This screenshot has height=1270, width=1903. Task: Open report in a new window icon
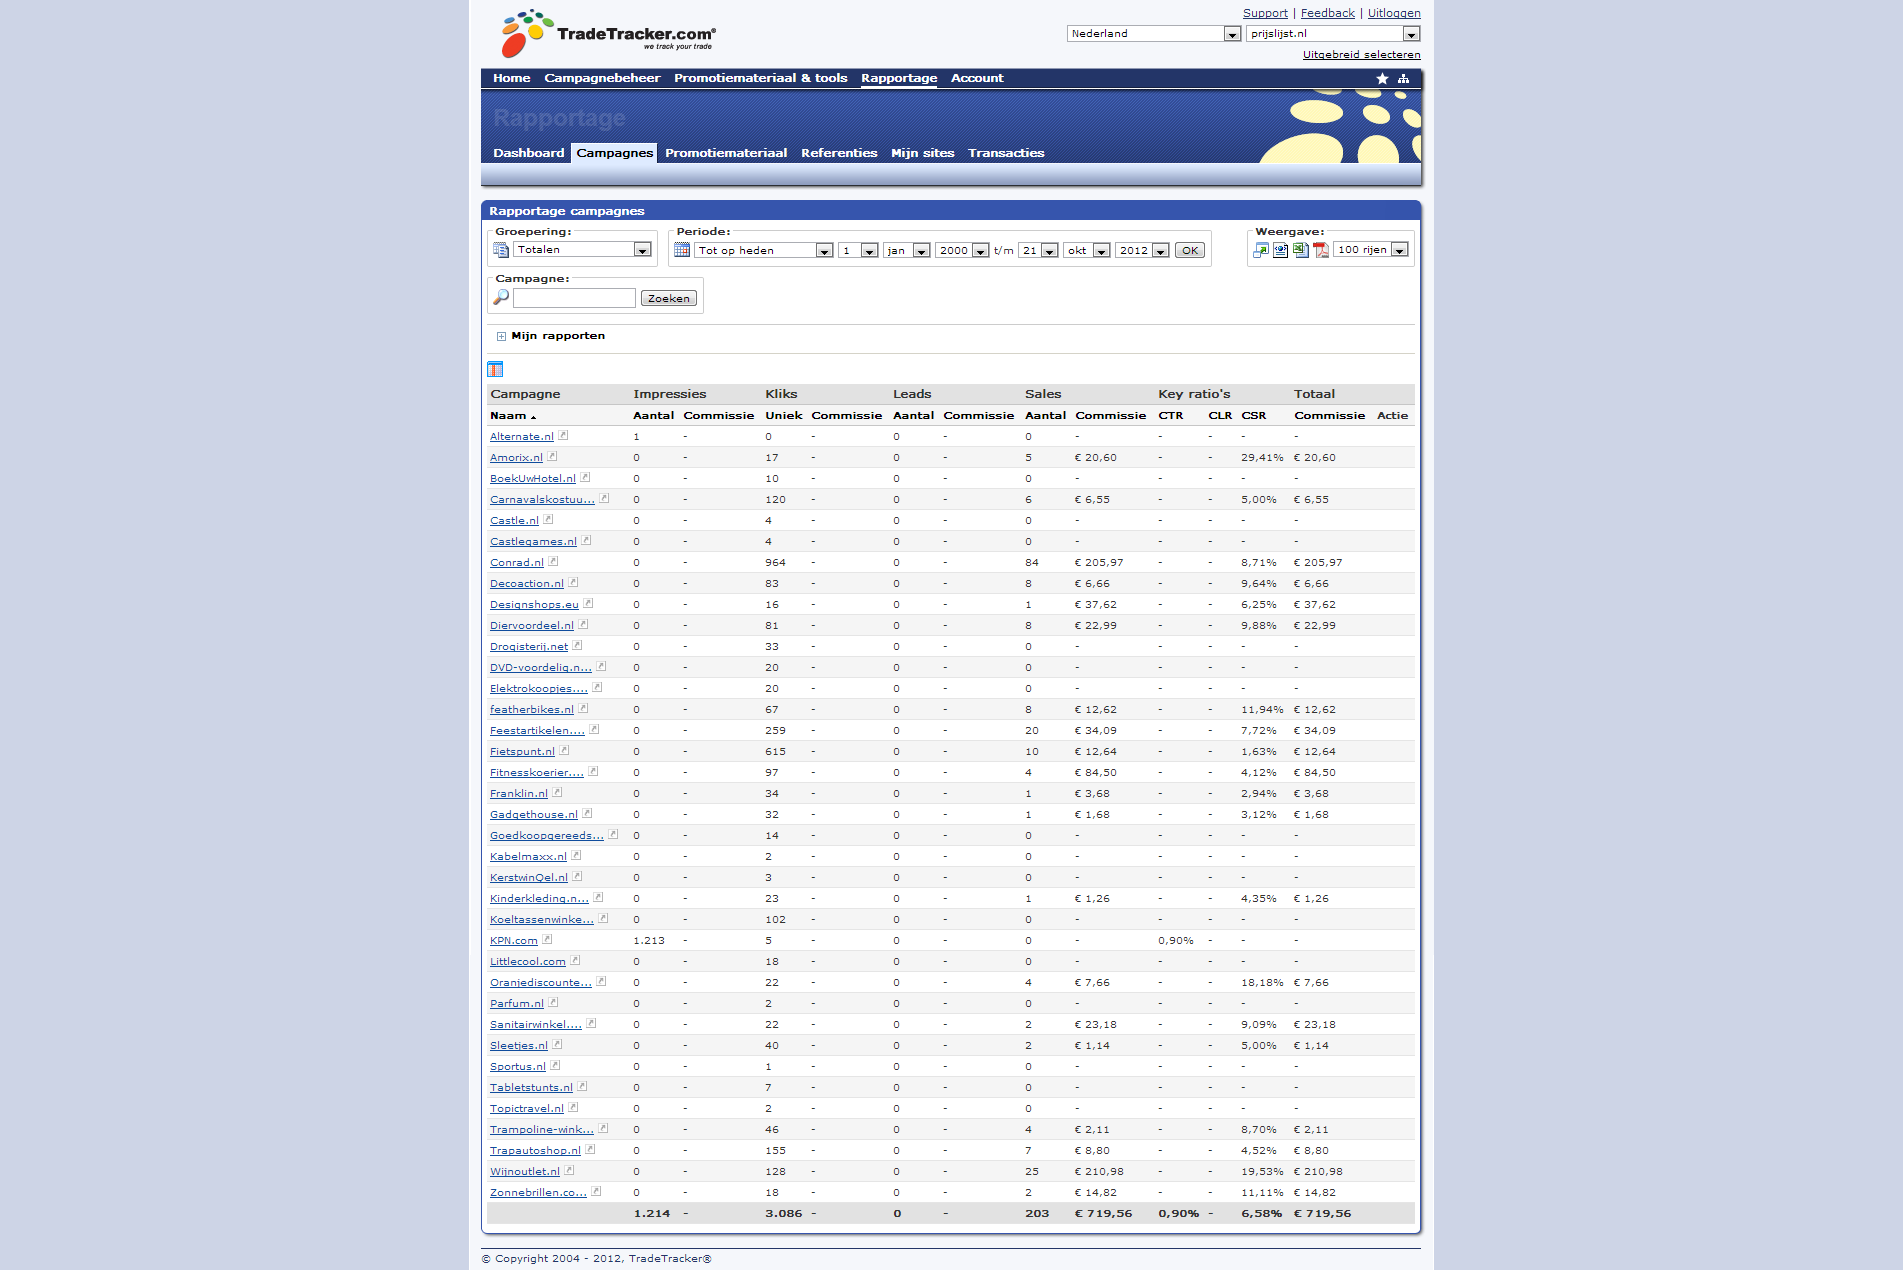pyautogui.click(x=1261, y=250)
